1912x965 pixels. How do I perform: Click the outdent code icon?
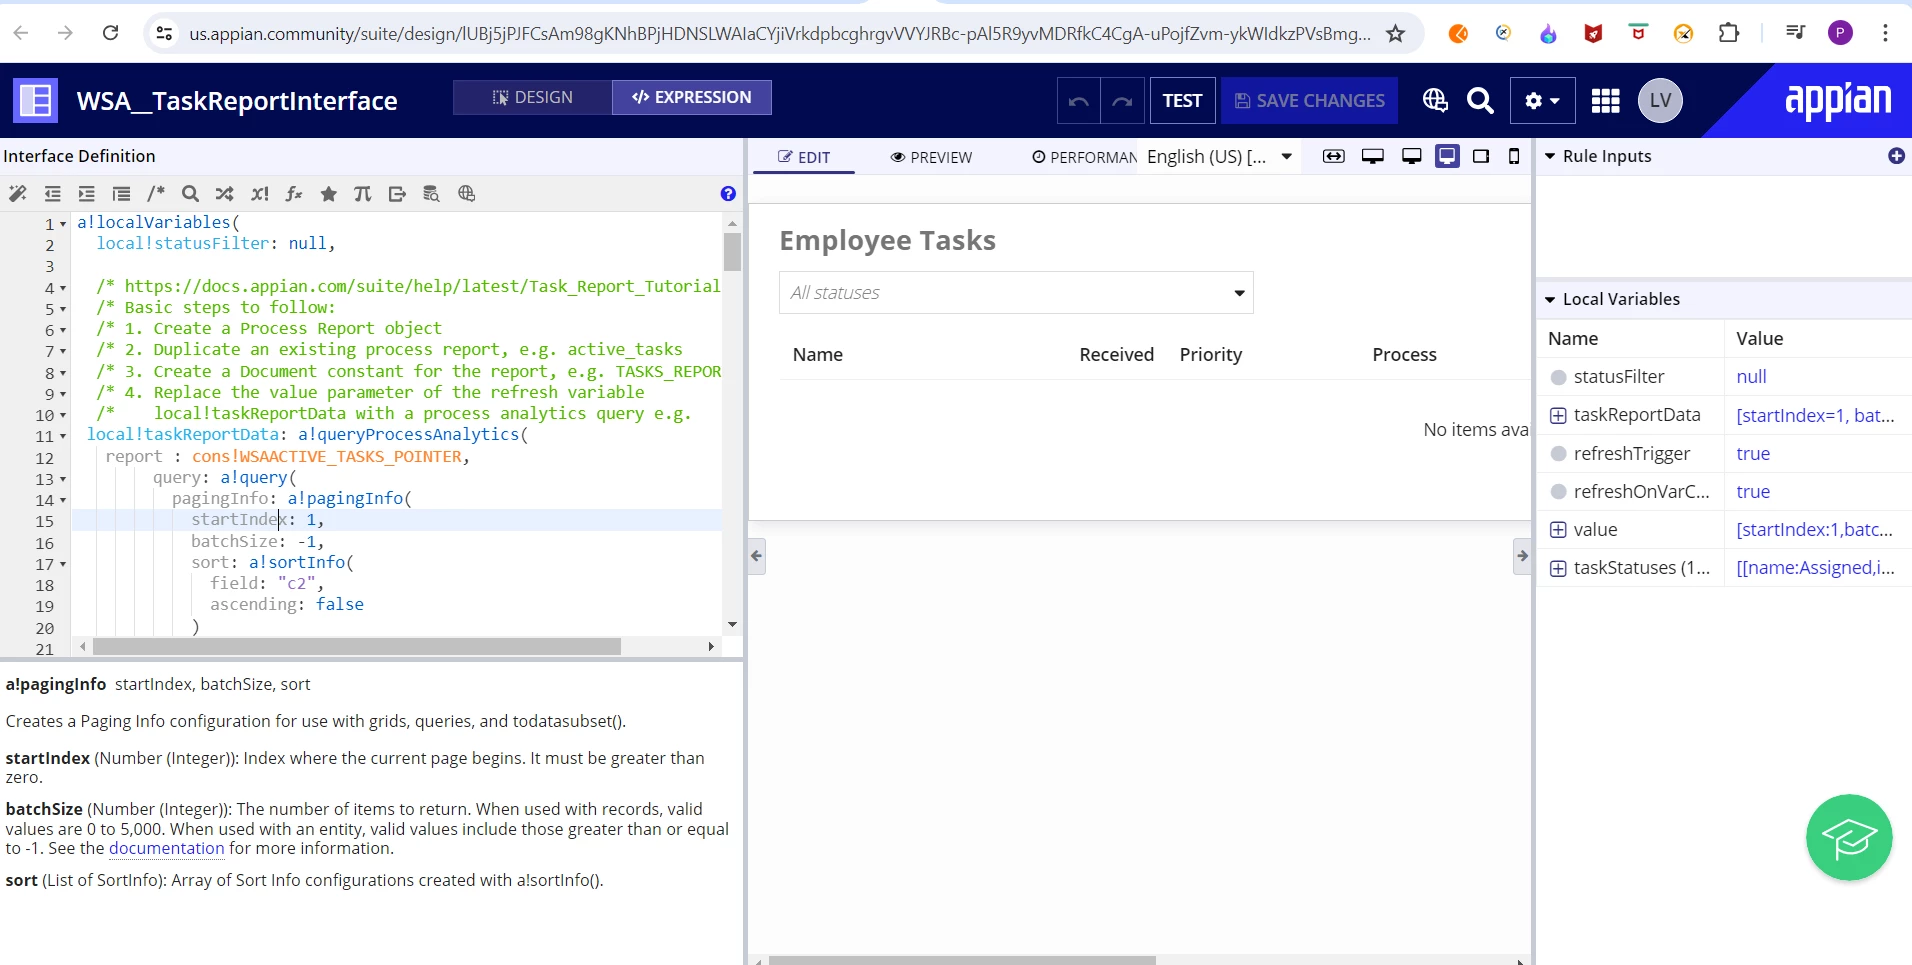click(53, 194)
